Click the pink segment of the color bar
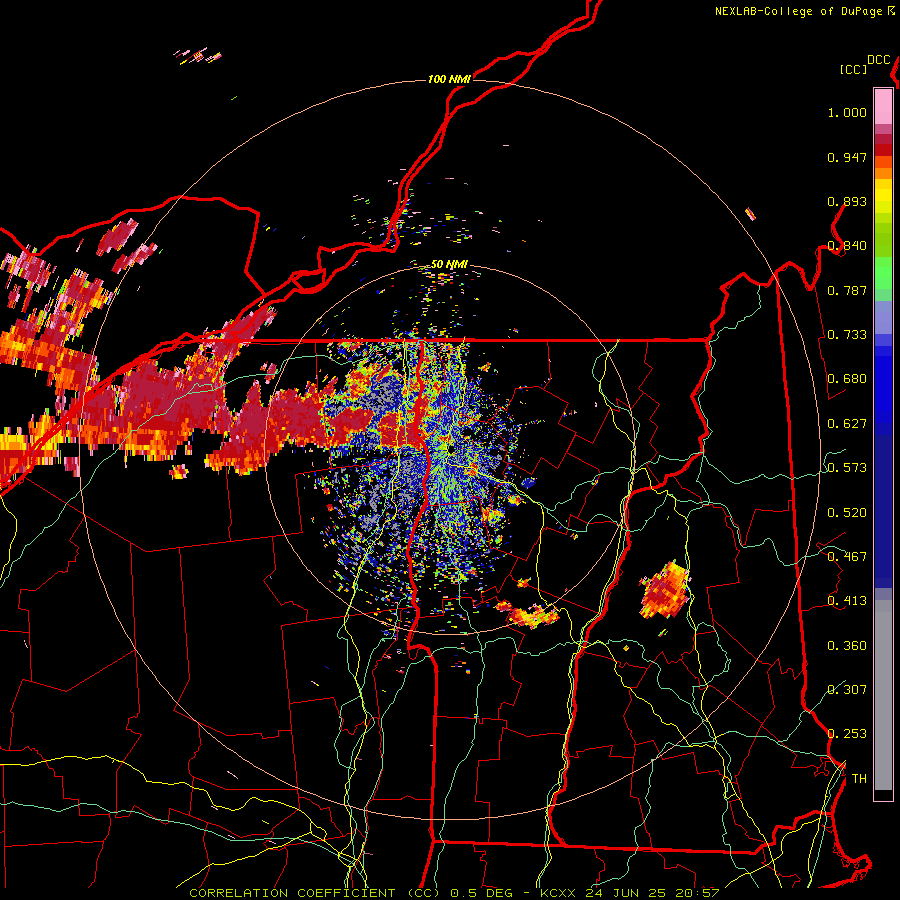900x900 pixels. (883, 107)
